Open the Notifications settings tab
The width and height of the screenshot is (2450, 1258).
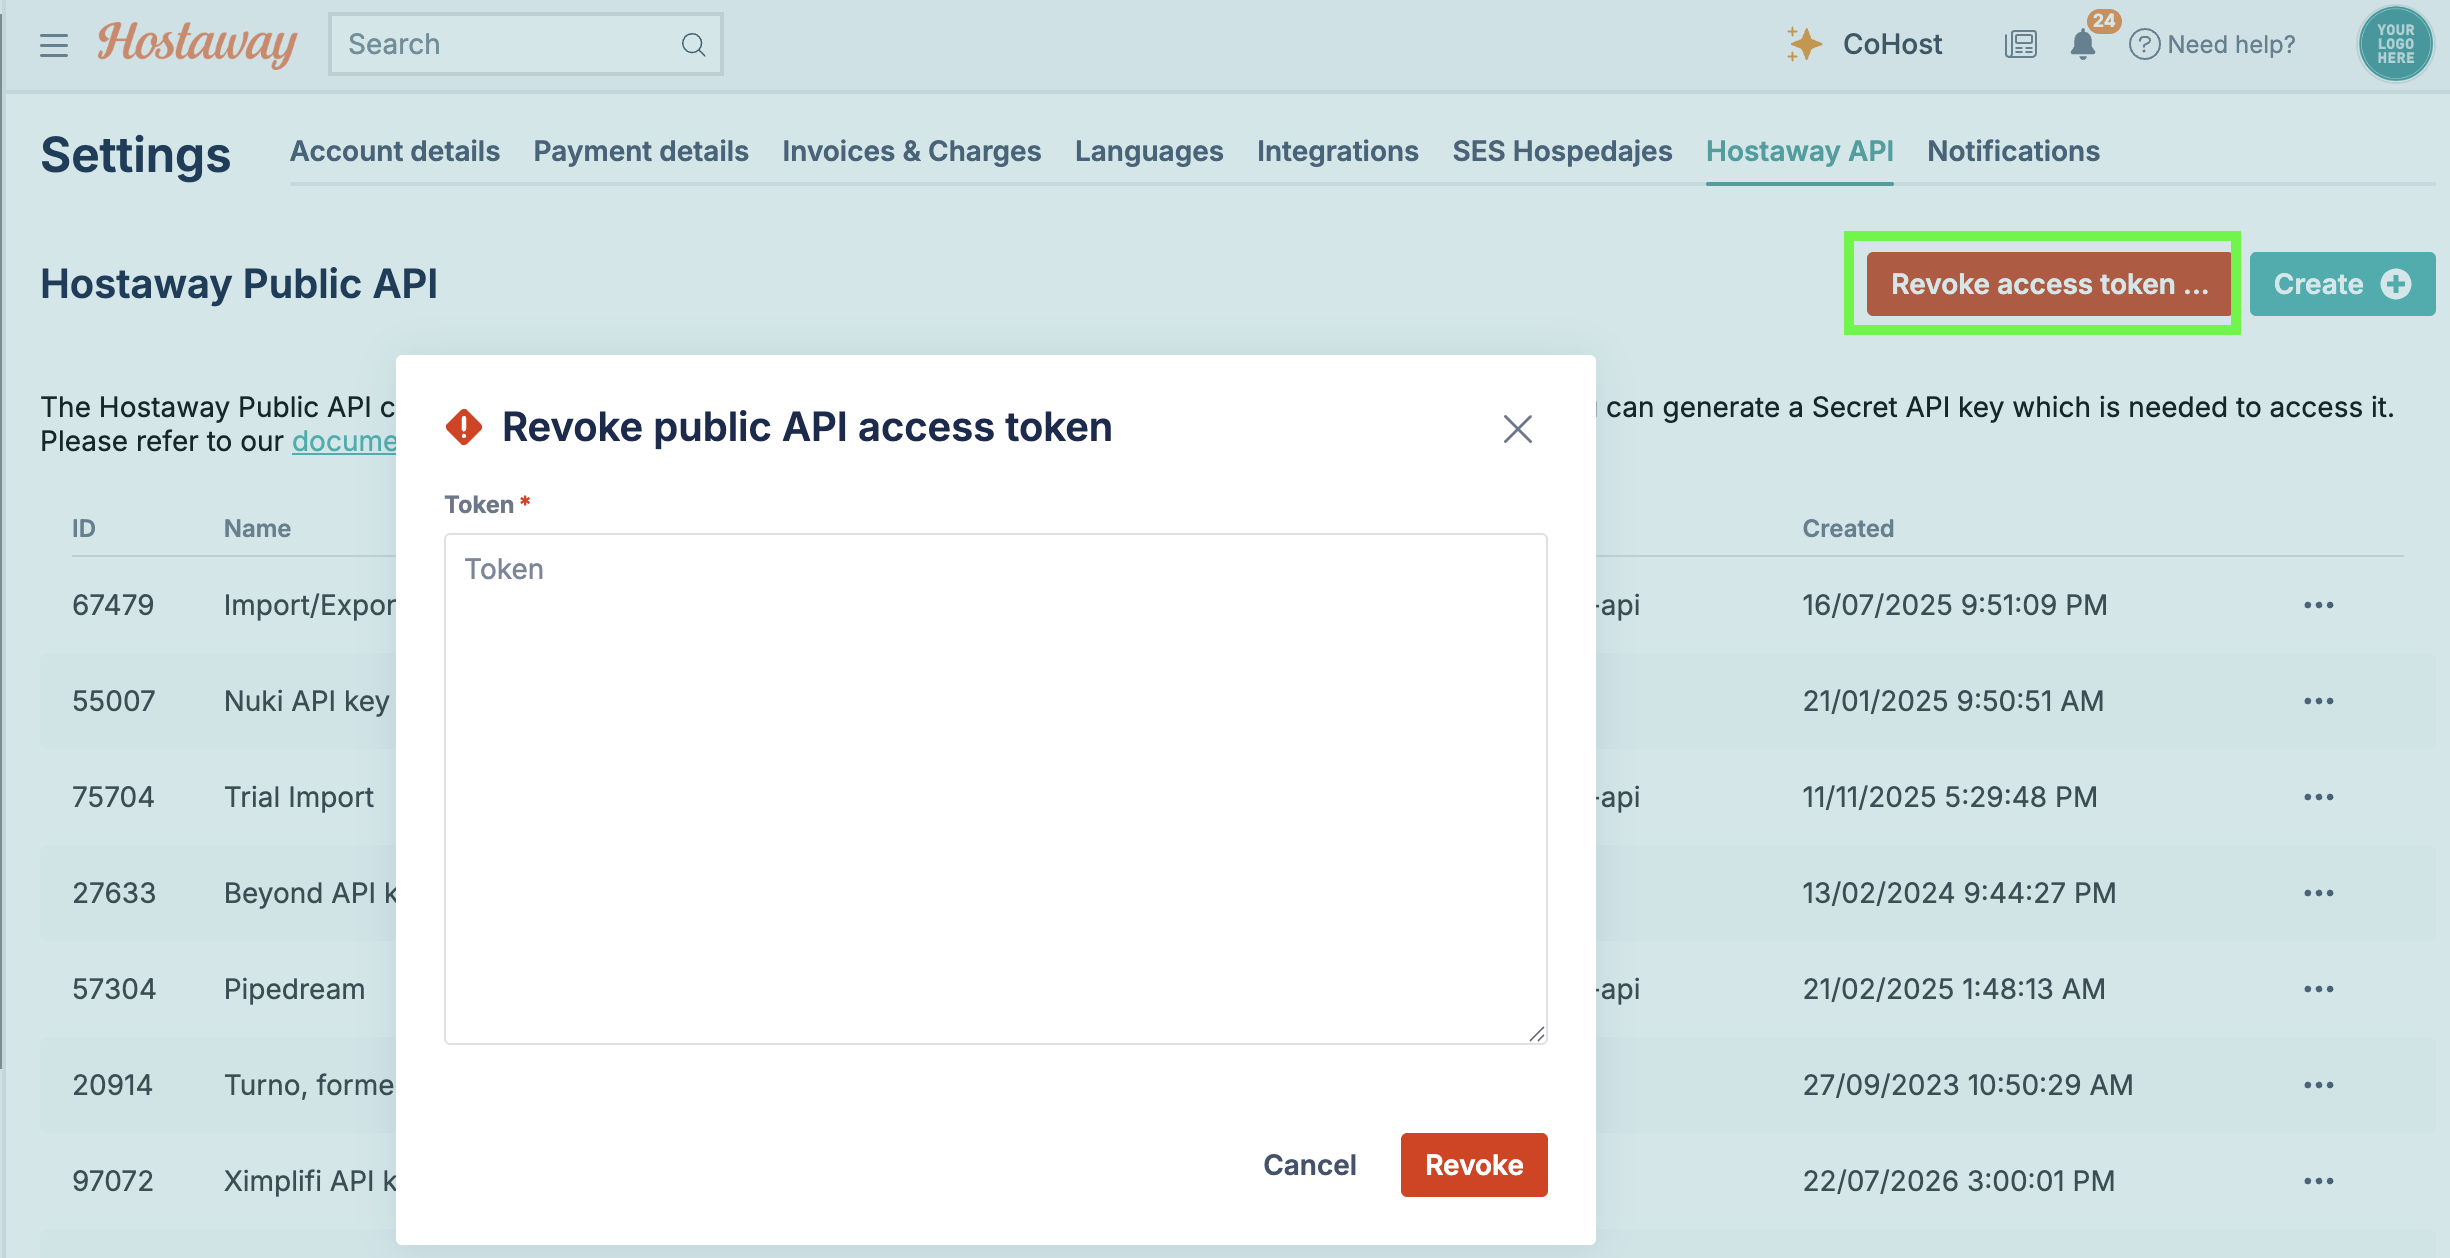pyautogui.click(x=2014, y=151)
